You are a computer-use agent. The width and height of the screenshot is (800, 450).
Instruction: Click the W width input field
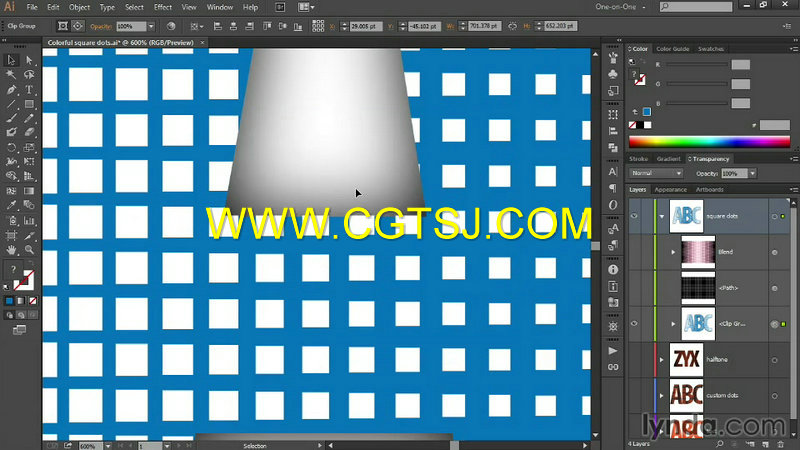point(484,26)
